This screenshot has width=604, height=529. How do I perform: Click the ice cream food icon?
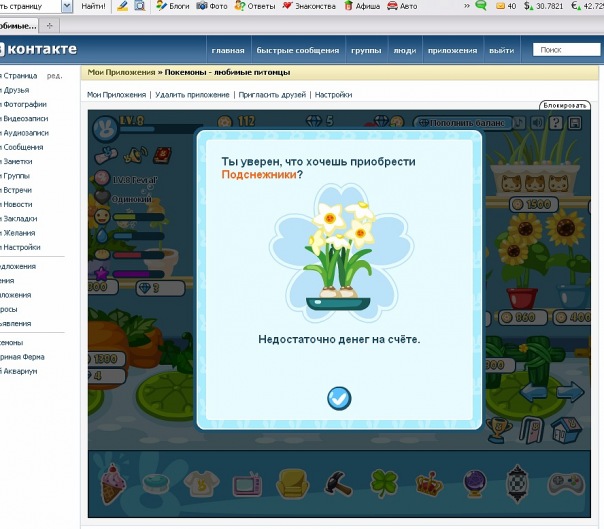click(x=111, y=484)
